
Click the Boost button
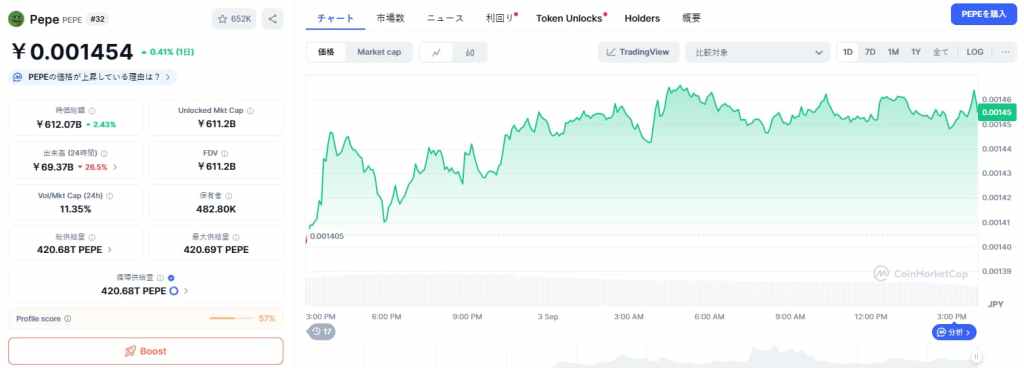click(146, 351)
